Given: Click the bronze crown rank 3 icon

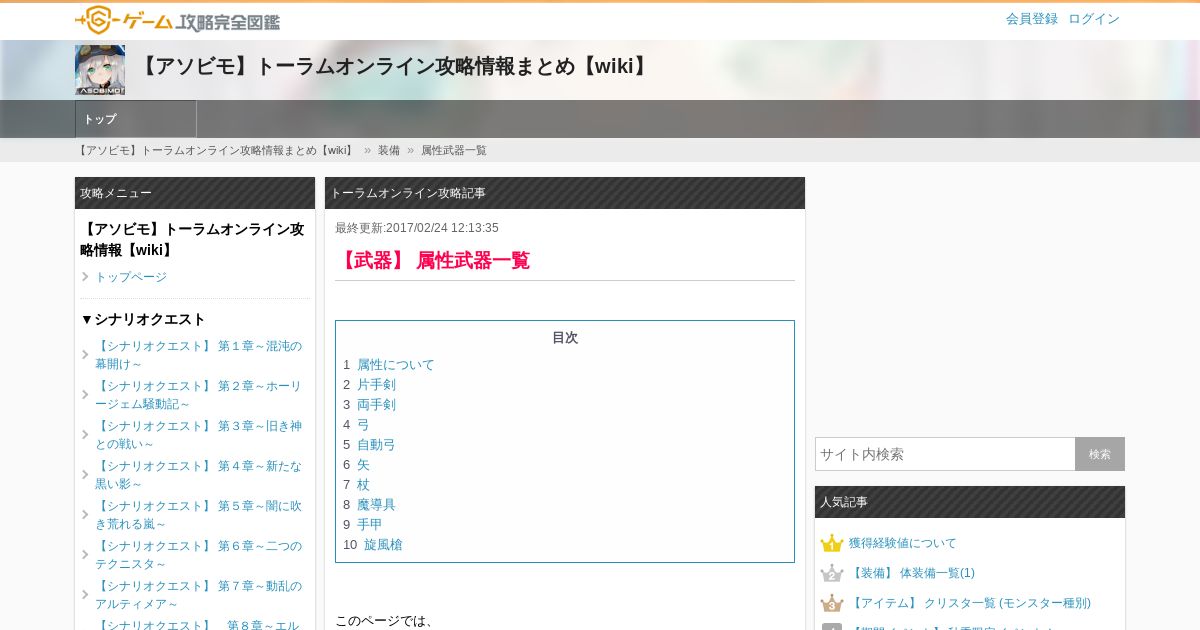Looking at the screenshot, I should 832,603.
